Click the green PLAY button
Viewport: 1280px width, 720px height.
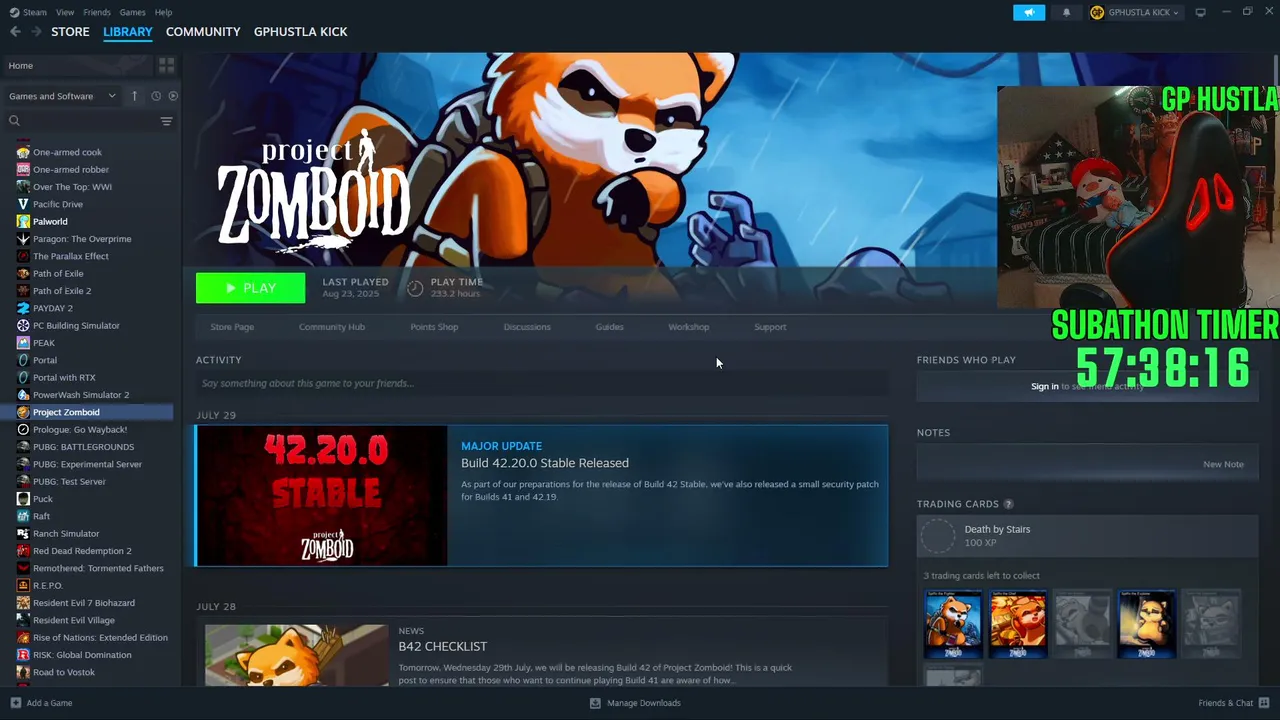coord(251,288)
